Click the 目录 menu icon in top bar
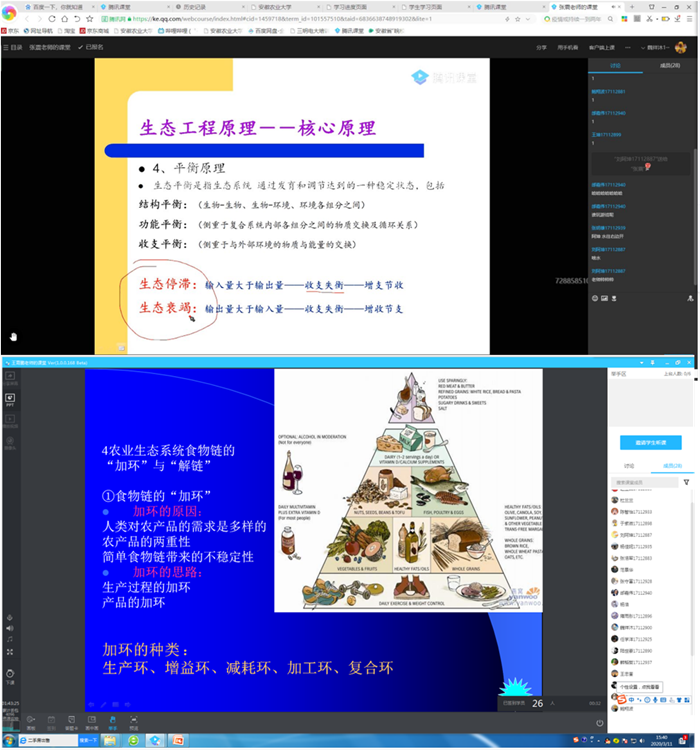 coord(12,47)
